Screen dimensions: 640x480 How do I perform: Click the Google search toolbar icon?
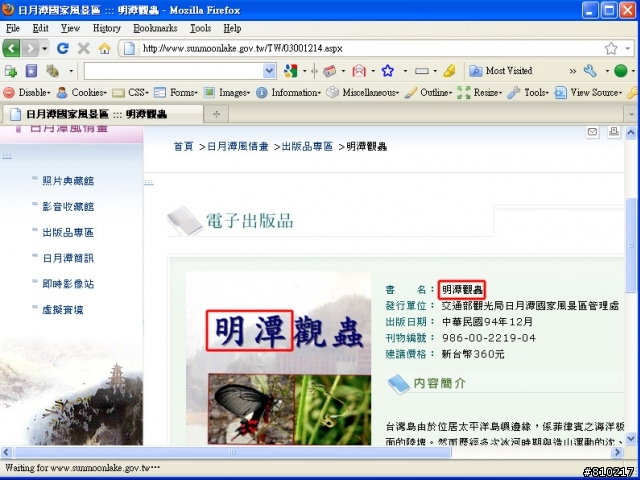(x=290, y=71)
